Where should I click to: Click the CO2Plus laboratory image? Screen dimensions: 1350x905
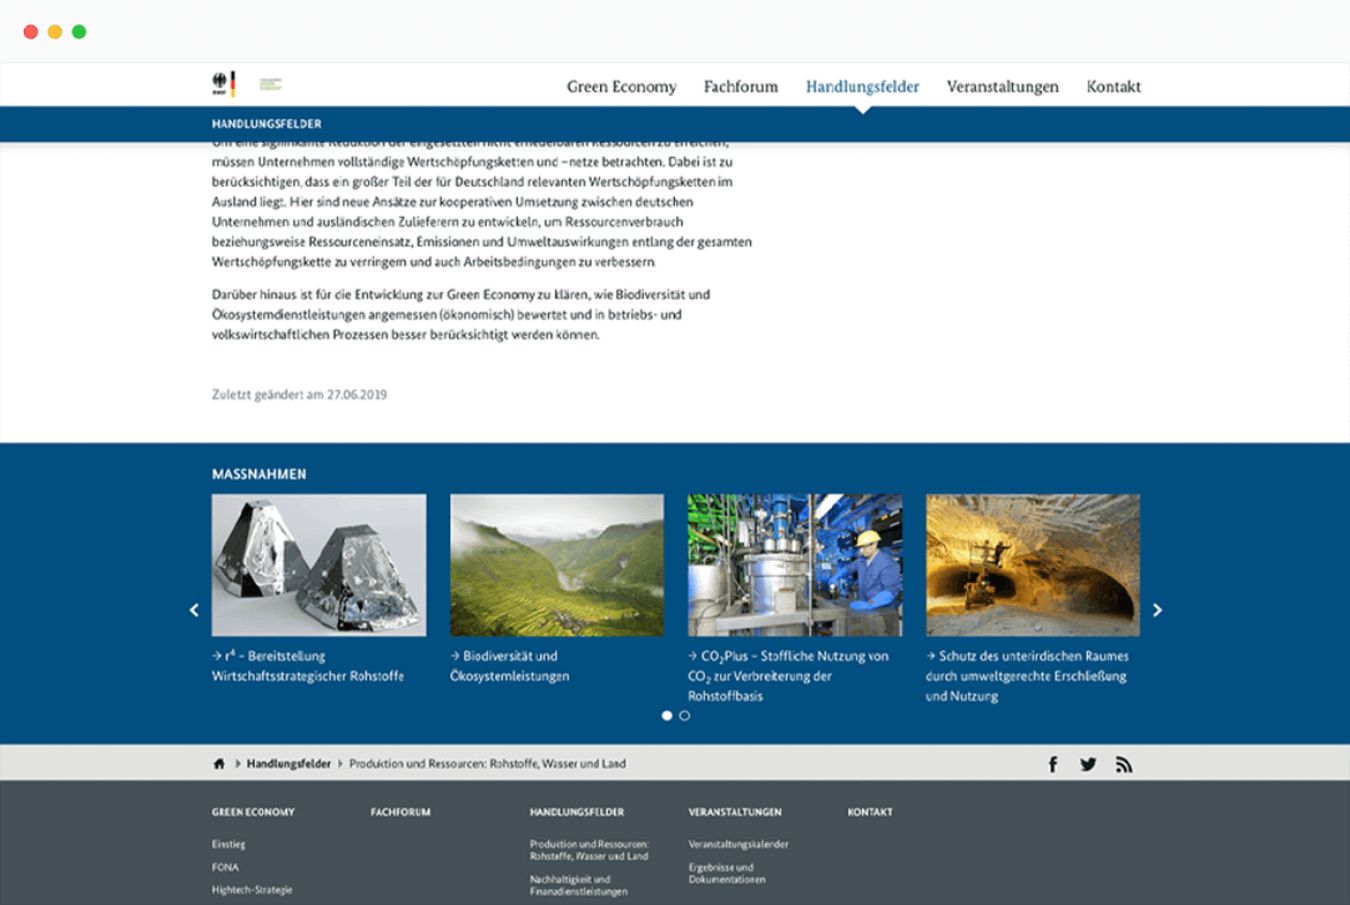pos(794,565)
